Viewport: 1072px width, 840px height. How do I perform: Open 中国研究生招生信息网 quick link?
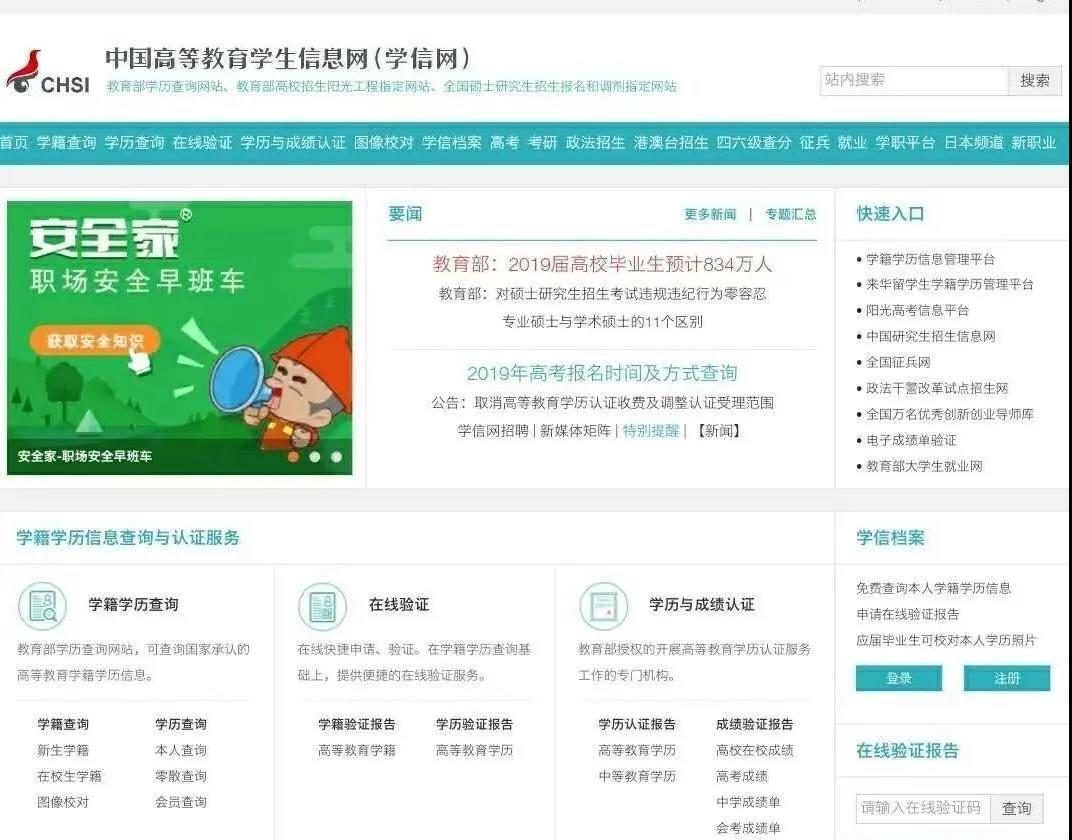tap(930, 337)
